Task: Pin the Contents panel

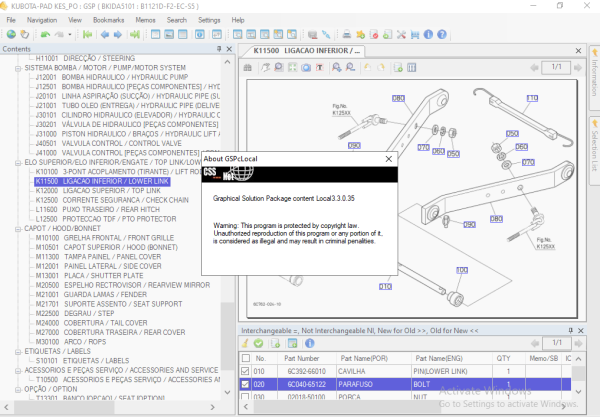Action: [219, 49]
